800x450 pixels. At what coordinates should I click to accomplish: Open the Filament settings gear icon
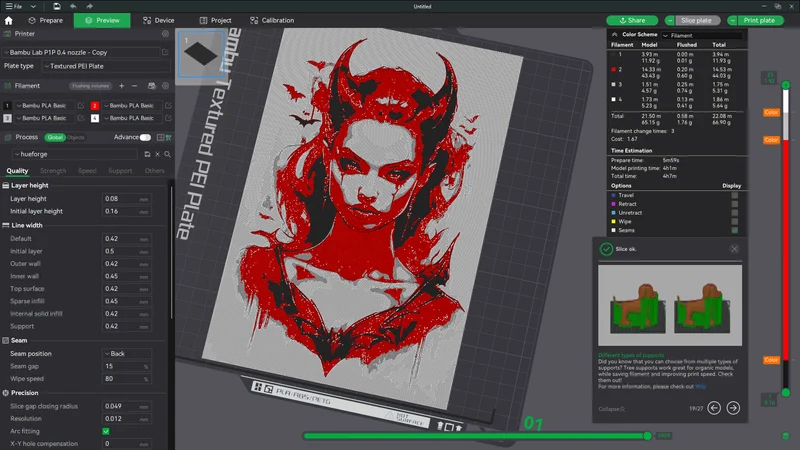165,86
